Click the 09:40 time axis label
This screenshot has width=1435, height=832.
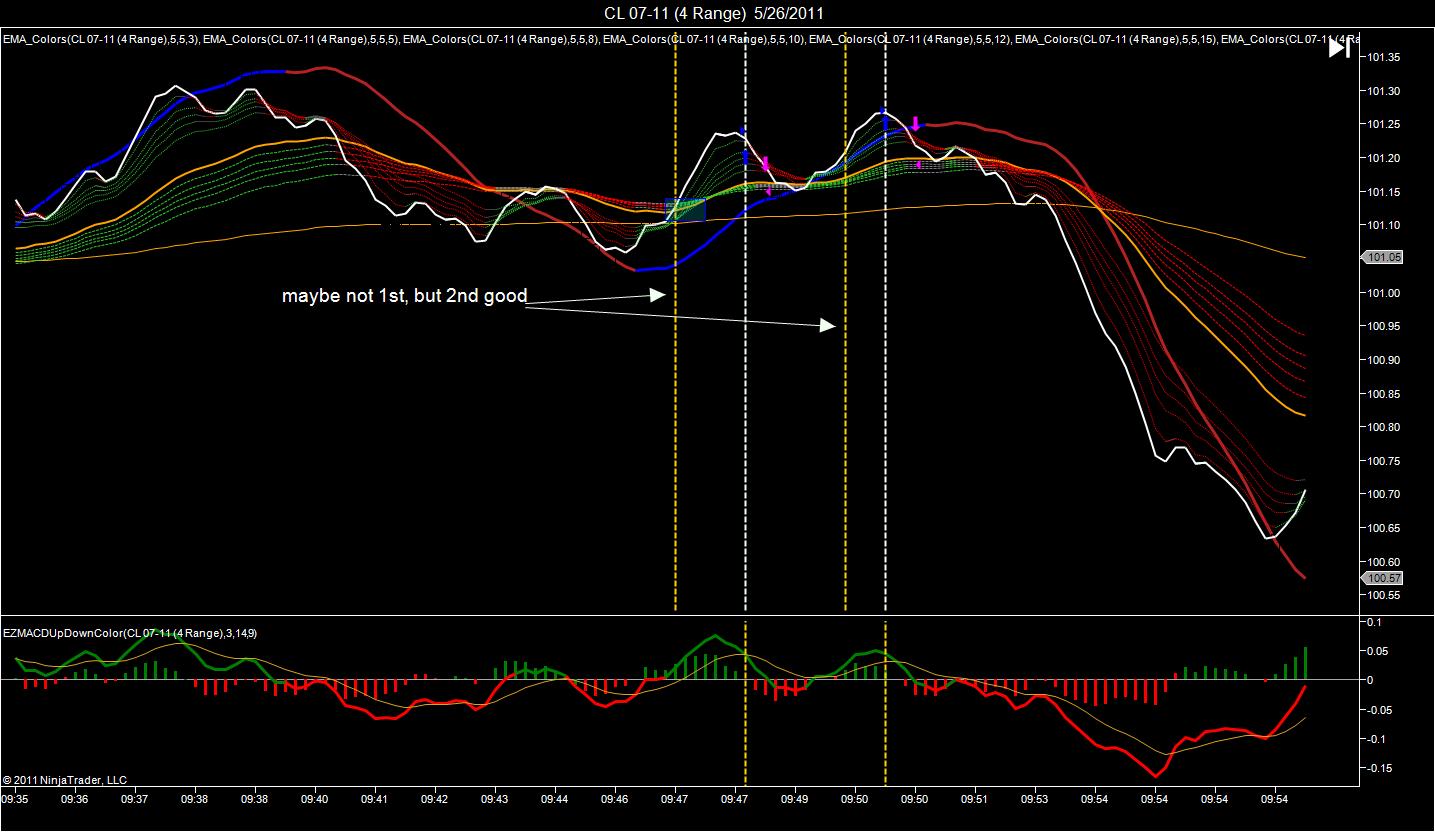click(315, 800)
